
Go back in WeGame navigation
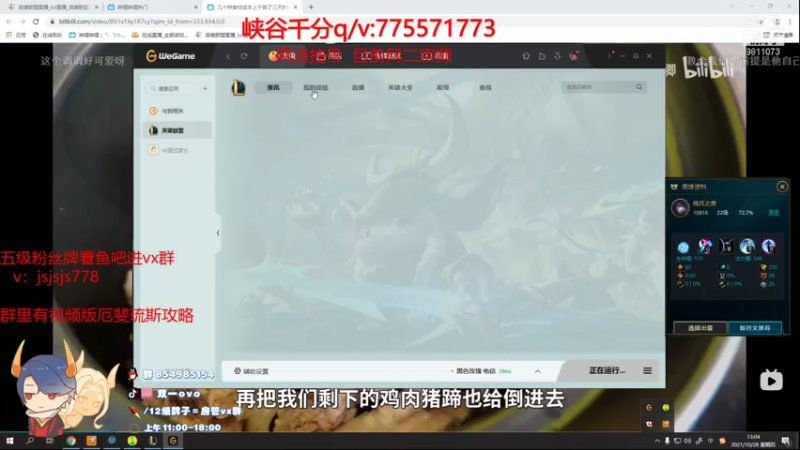point(228,56)
